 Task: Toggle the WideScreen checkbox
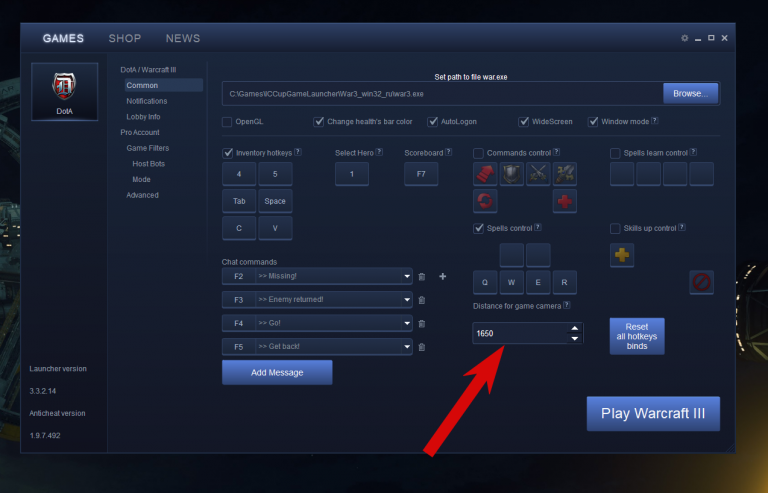524,121
